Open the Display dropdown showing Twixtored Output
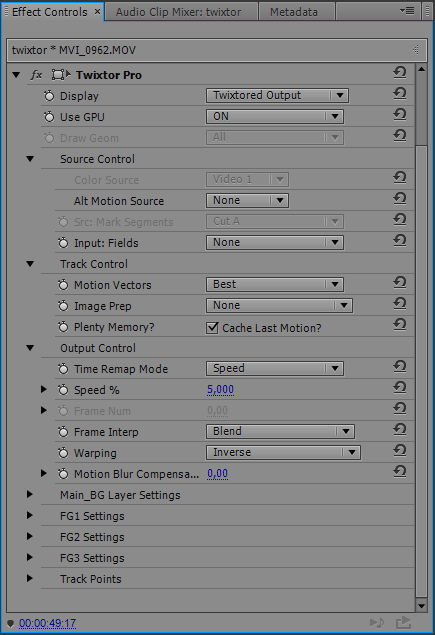Image resolution: width=435 pixels, height=635 pixels. tap(277, 96)
